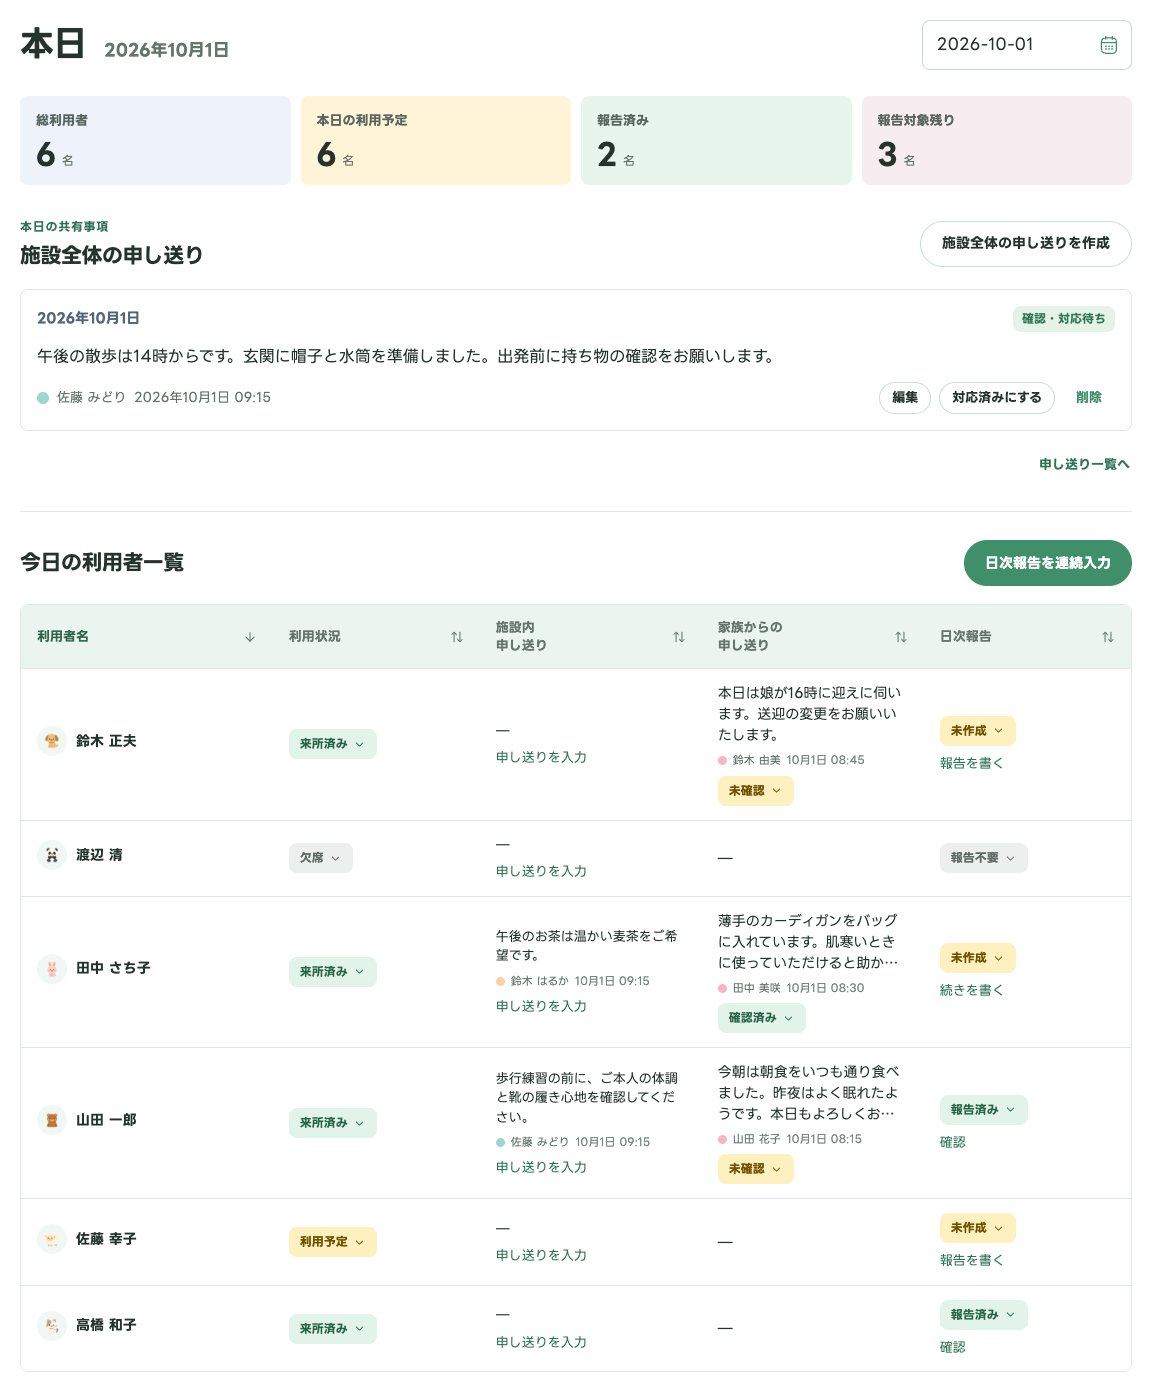Image resolution: width=1152 pixels, height=1393 pixels.
Task: Mark the handover as 対応済み
Action: (x=997, y=398)
